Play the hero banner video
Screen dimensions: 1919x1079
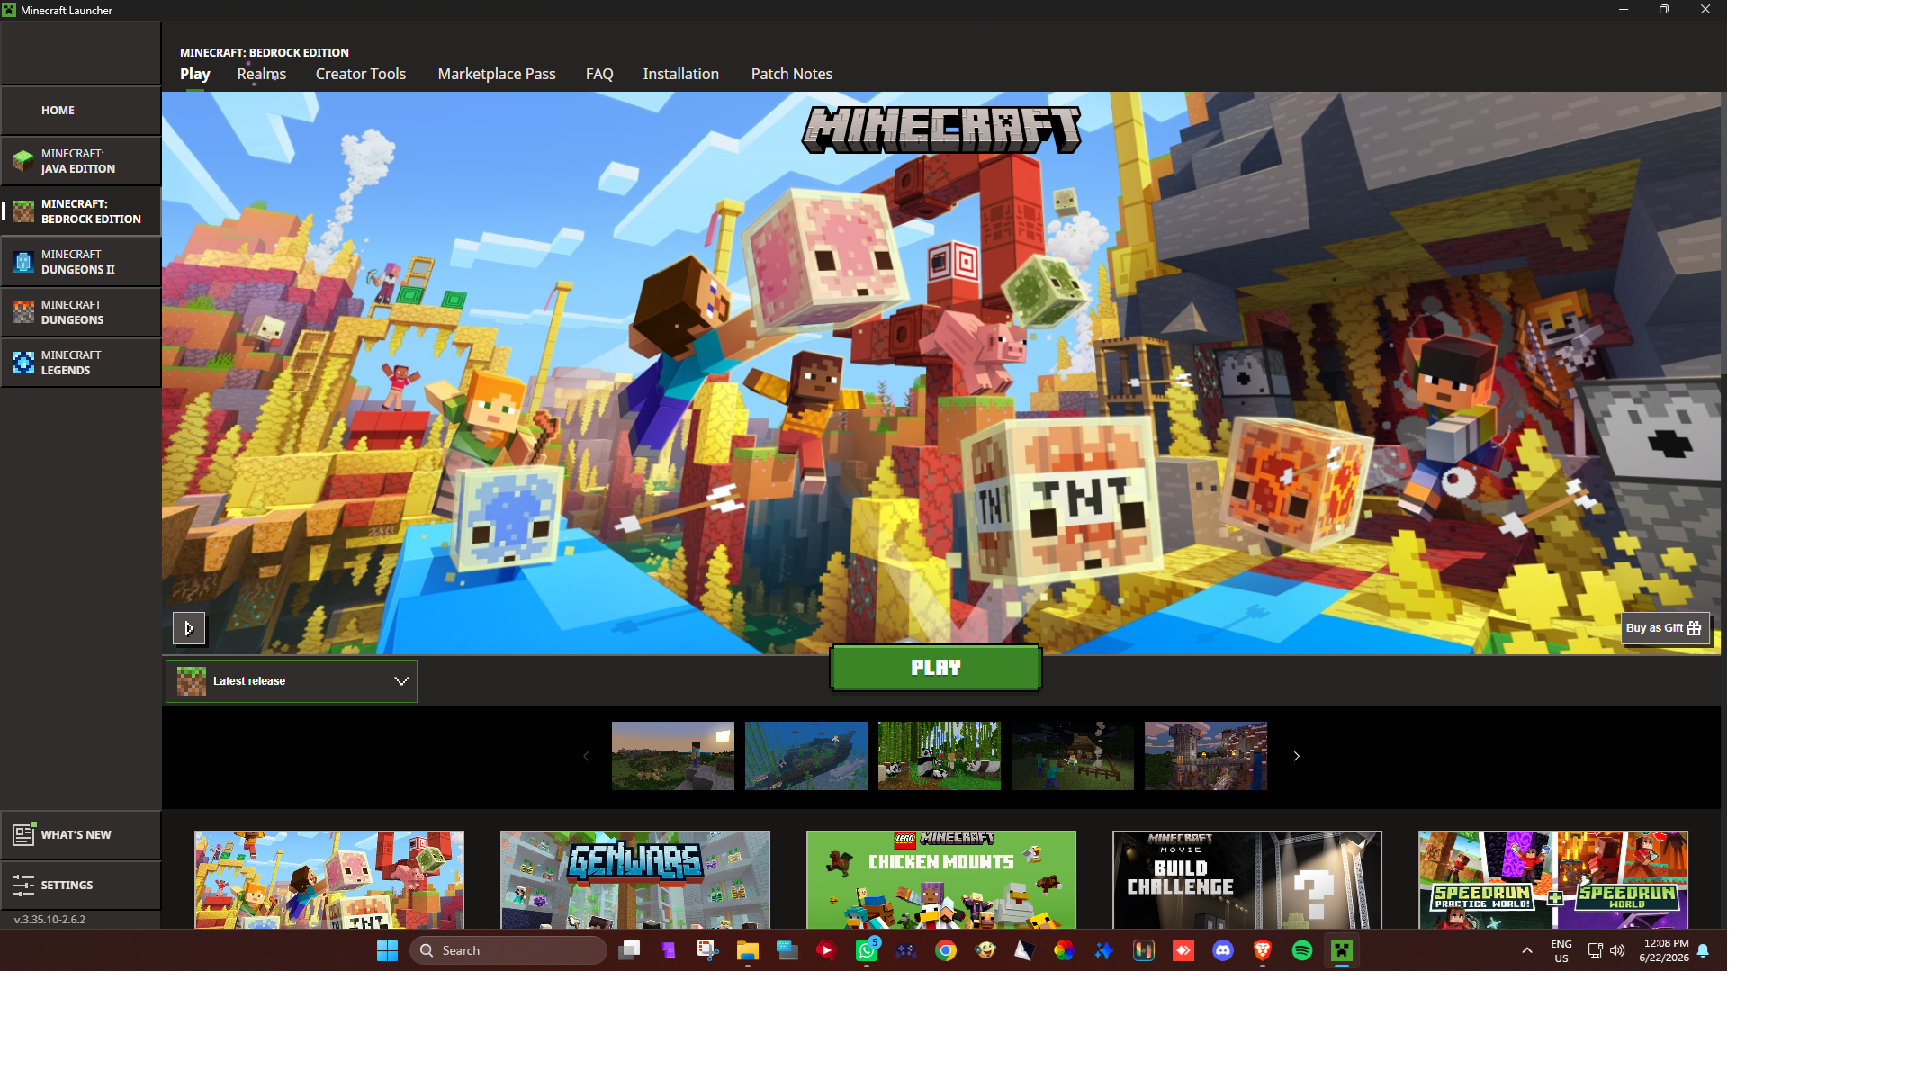(x=189, y=628)
